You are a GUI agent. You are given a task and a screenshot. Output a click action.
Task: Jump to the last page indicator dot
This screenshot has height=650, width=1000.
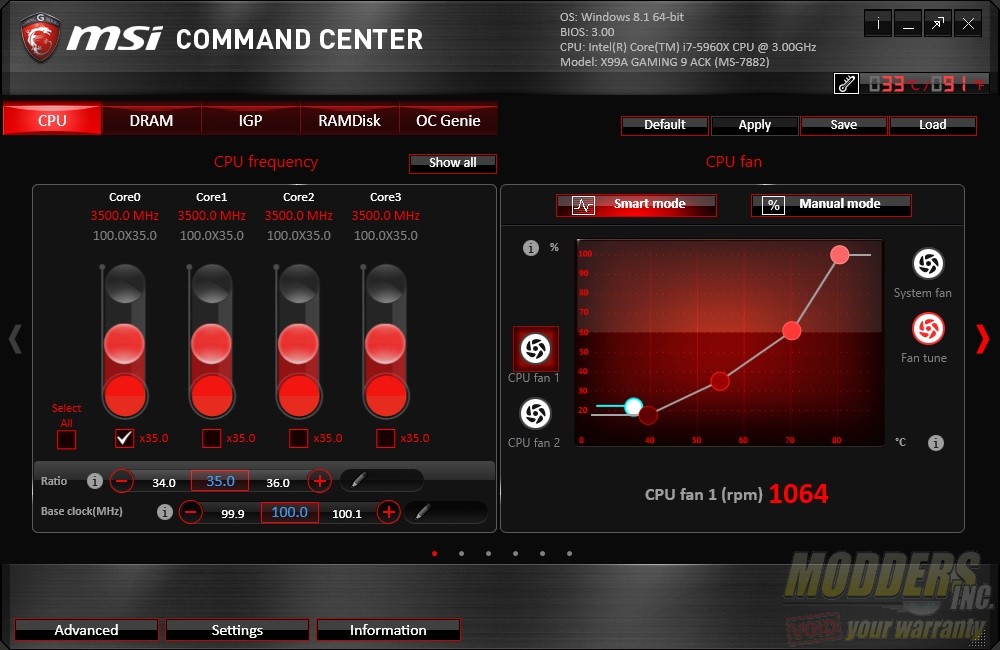[x=569, y=554]
